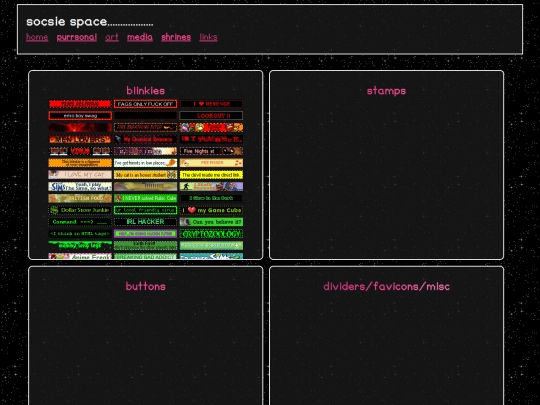The height and width of the screenshot is (405, 540).
Task: Click the red firework burst blinkie
Action: tap(80, 127)
